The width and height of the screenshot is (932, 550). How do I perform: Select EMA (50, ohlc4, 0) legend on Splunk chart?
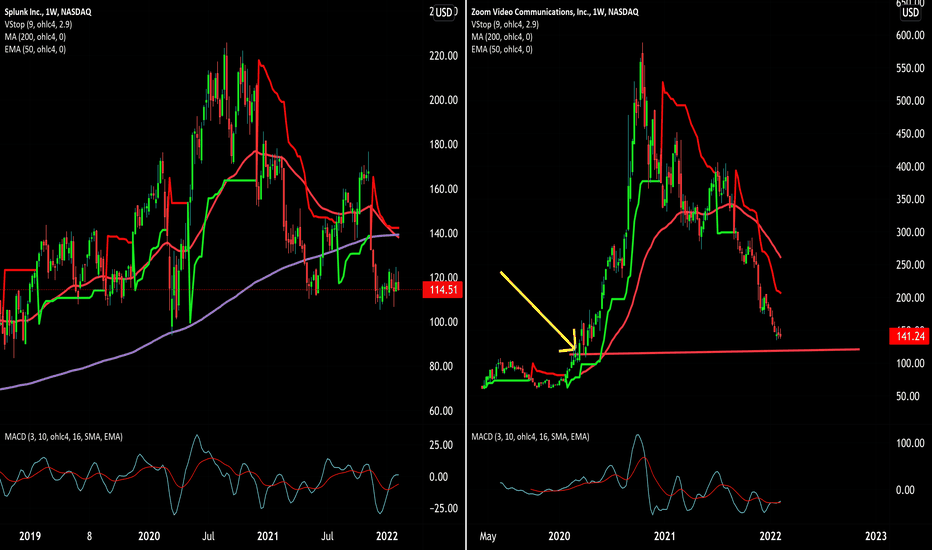tap(35, 49)
